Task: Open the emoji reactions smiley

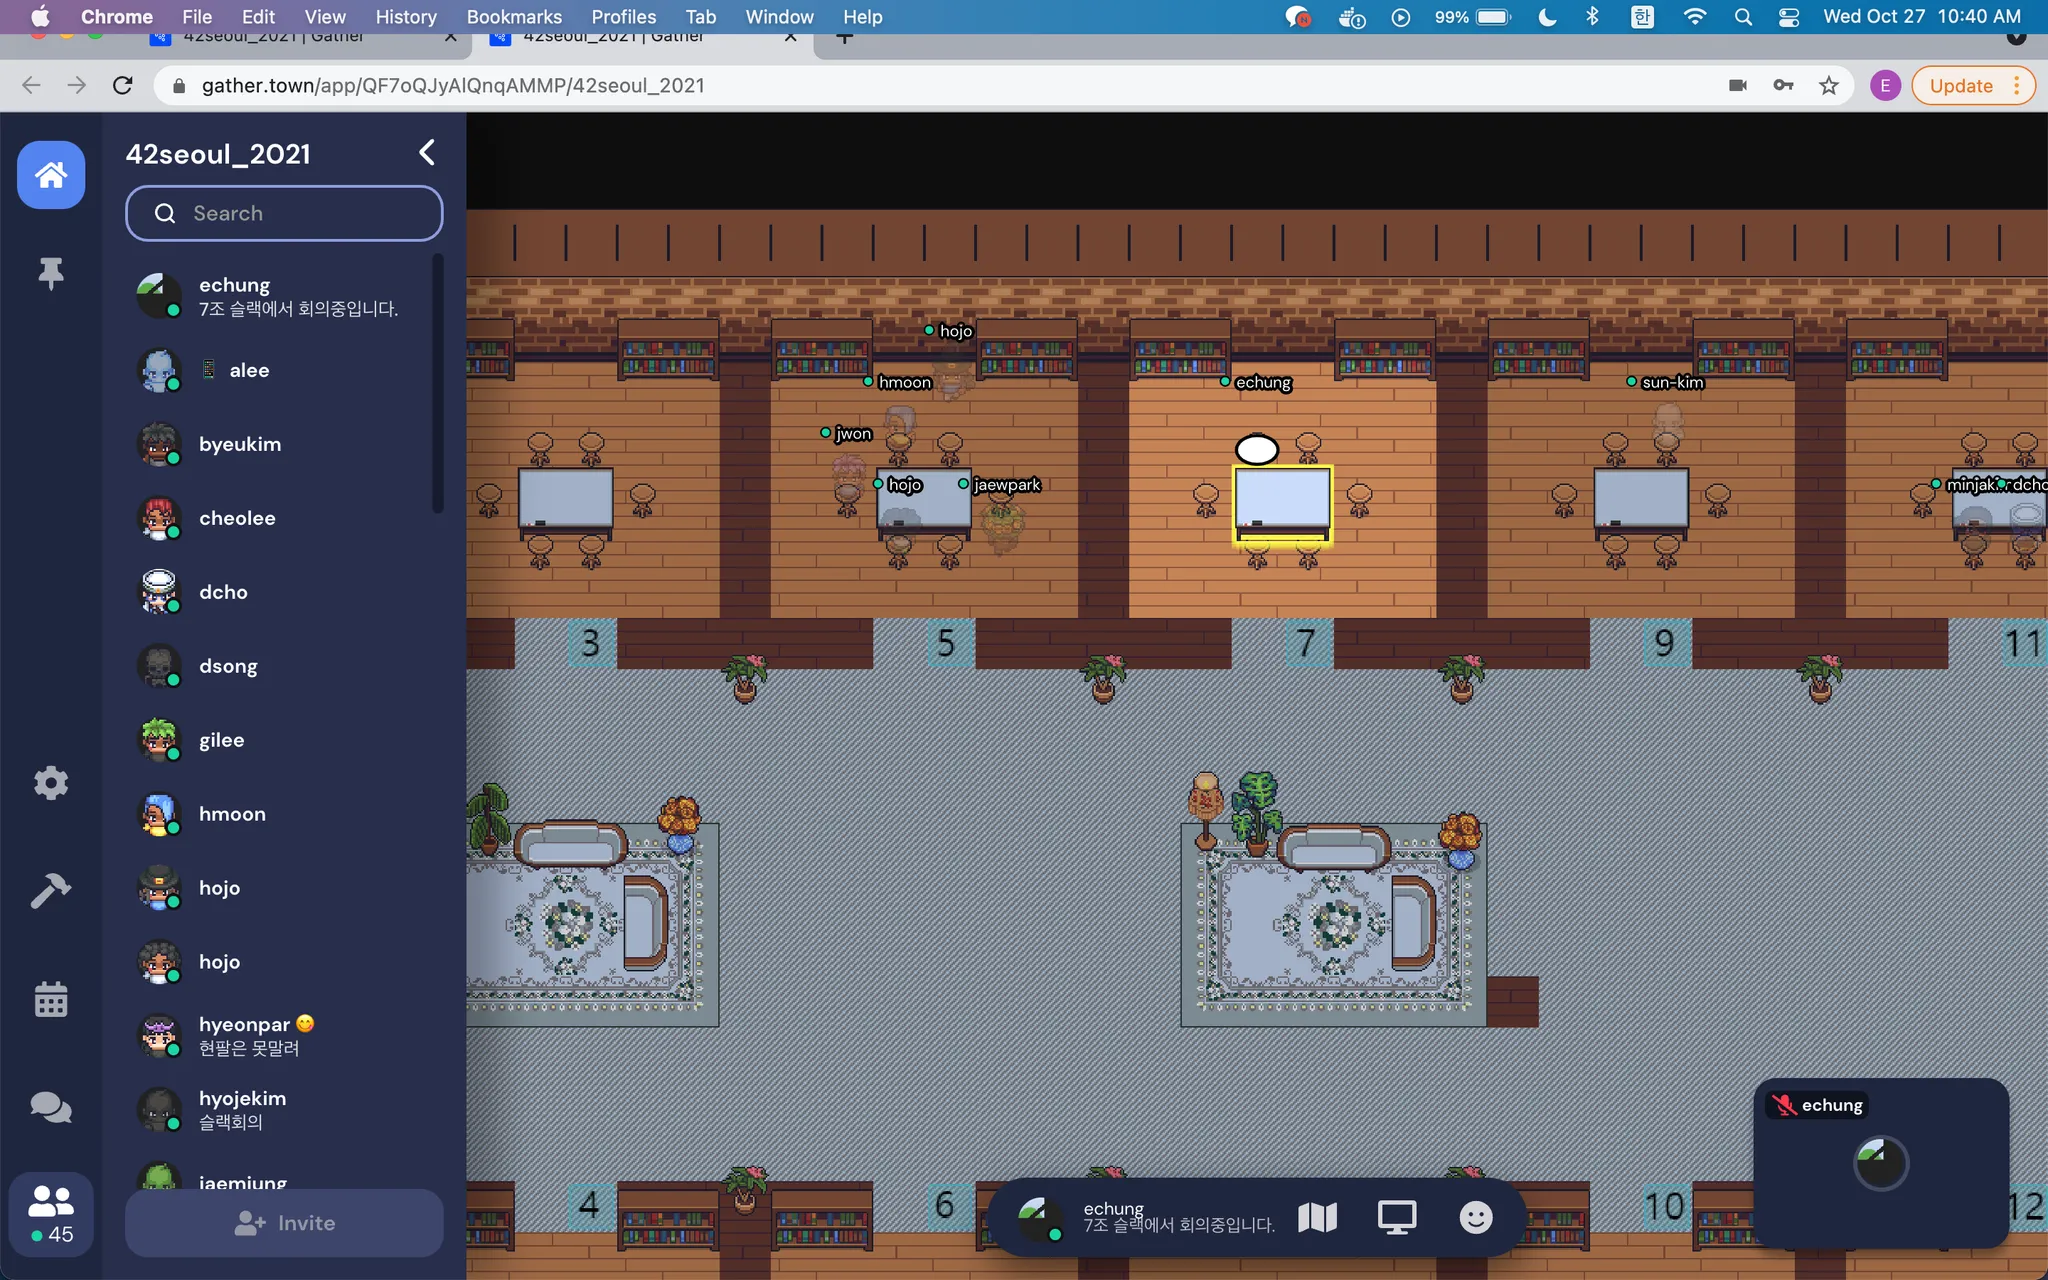Action: pos(1475,1217)
